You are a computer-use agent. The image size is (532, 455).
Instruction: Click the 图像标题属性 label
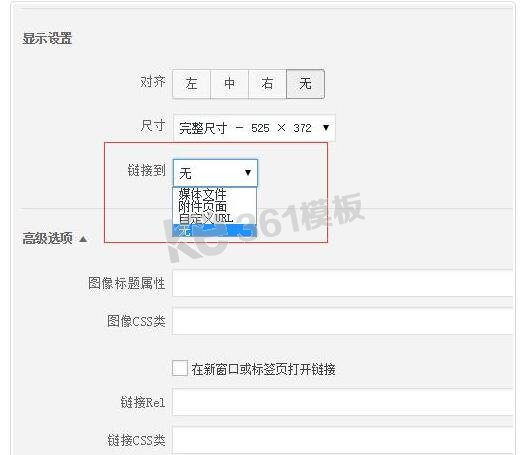tap(127, 283)
